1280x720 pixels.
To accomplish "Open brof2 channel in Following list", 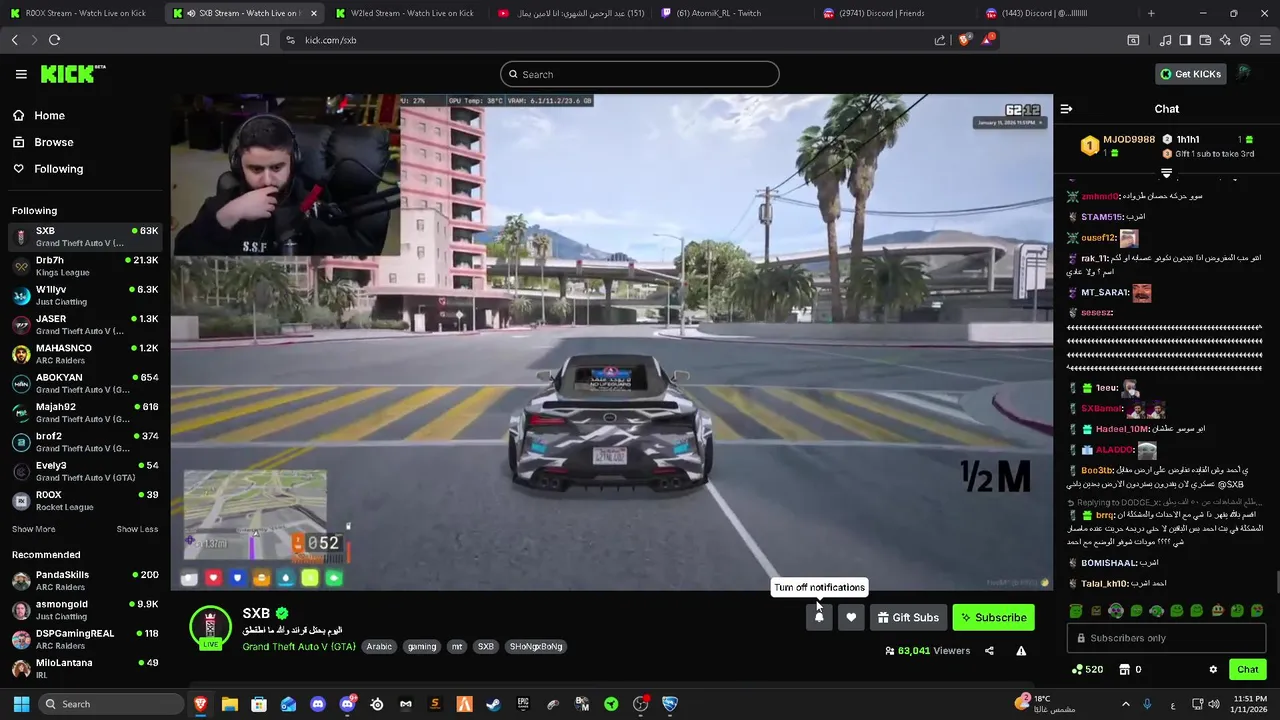I will click(85, 442).
